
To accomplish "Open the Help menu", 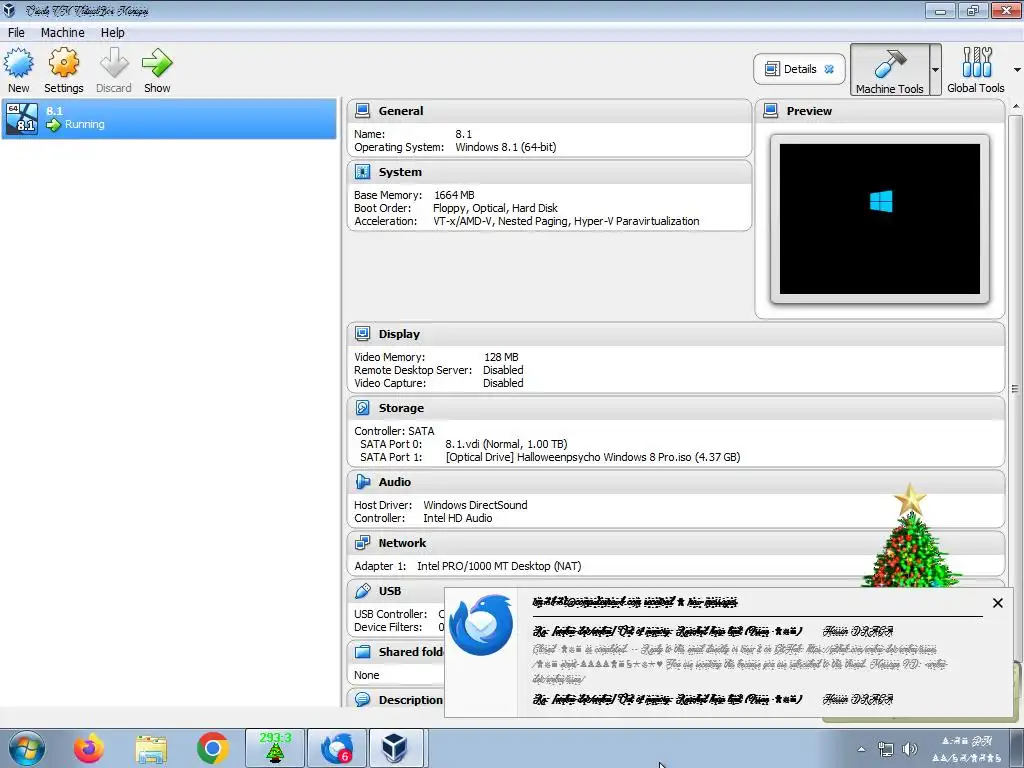I will 112,33.
